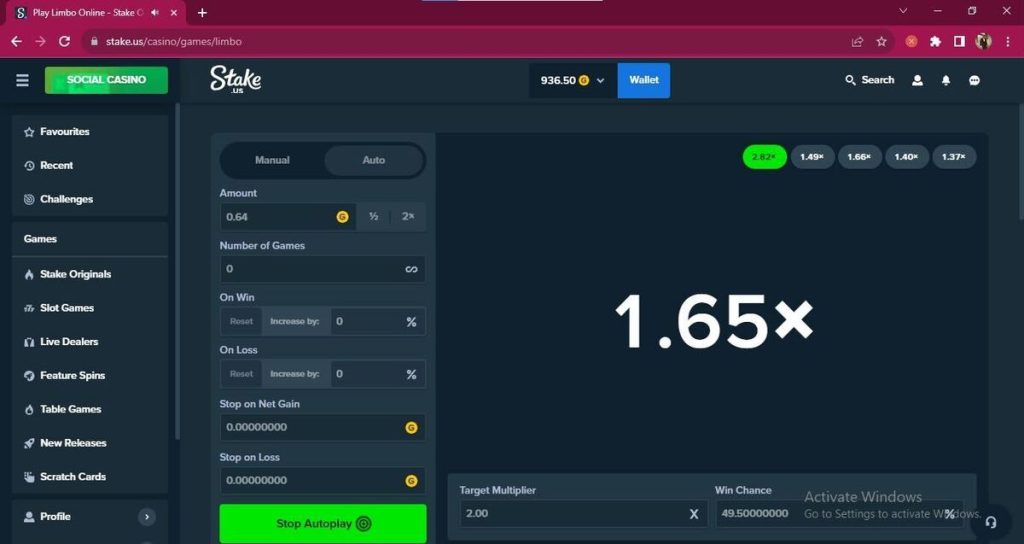Click the Stake.us logo
The width and height of the screenshot is (1024, 544).
236,80
